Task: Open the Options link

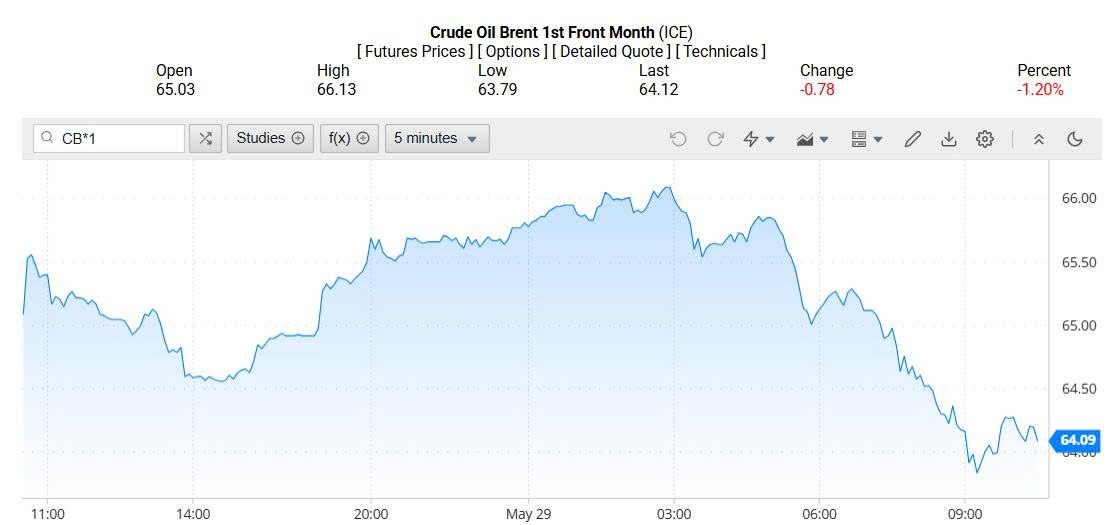Action: click(x=512, y=51)
